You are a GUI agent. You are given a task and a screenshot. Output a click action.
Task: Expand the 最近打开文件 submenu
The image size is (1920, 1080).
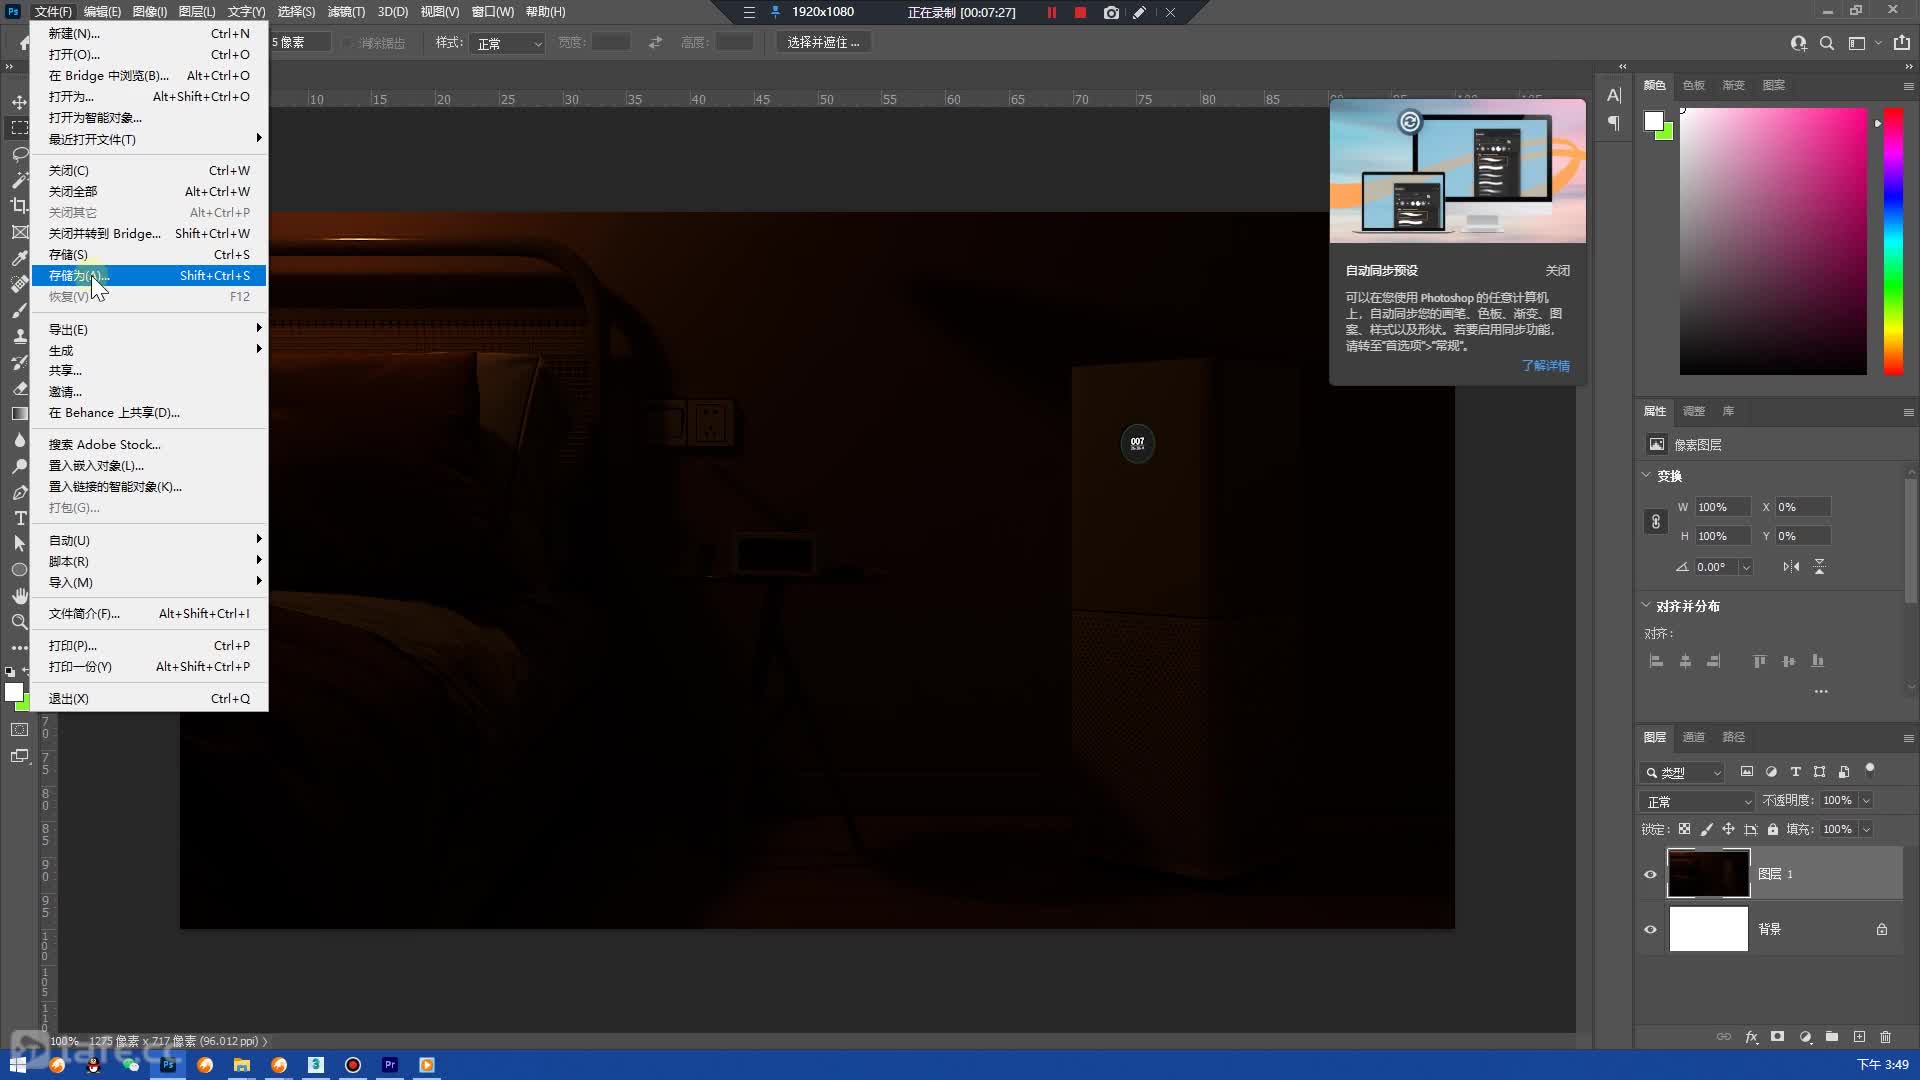coord(149,139)
